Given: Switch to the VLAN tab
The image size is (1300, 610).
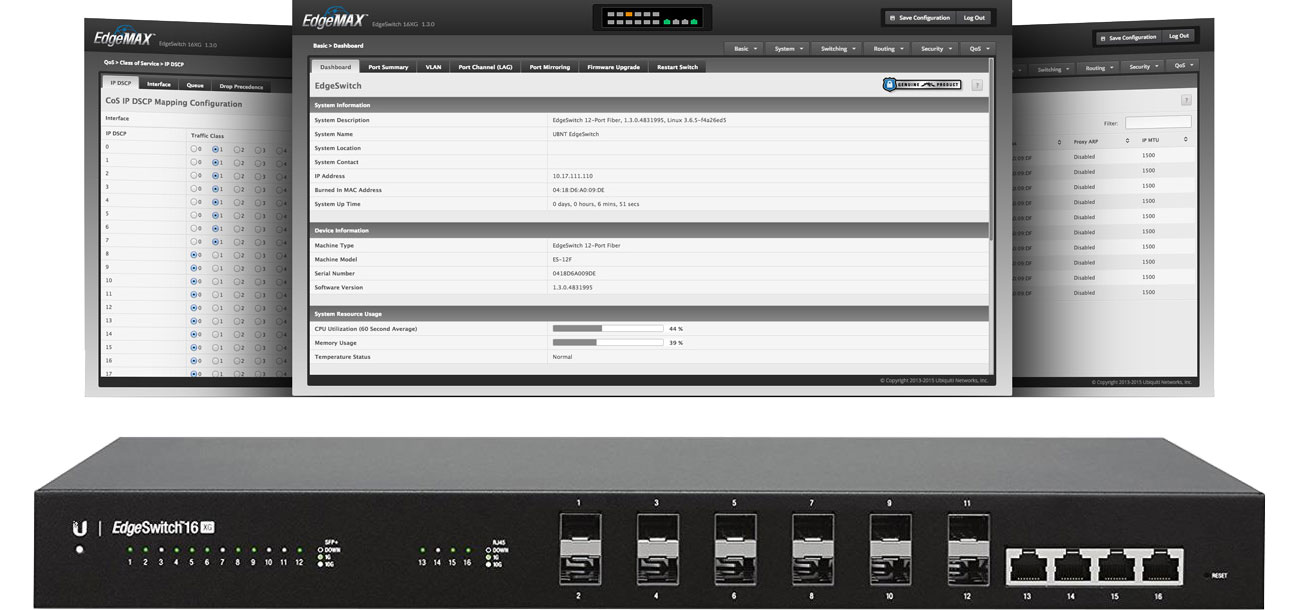Looking at the screenshot, I should click(433, 67).
